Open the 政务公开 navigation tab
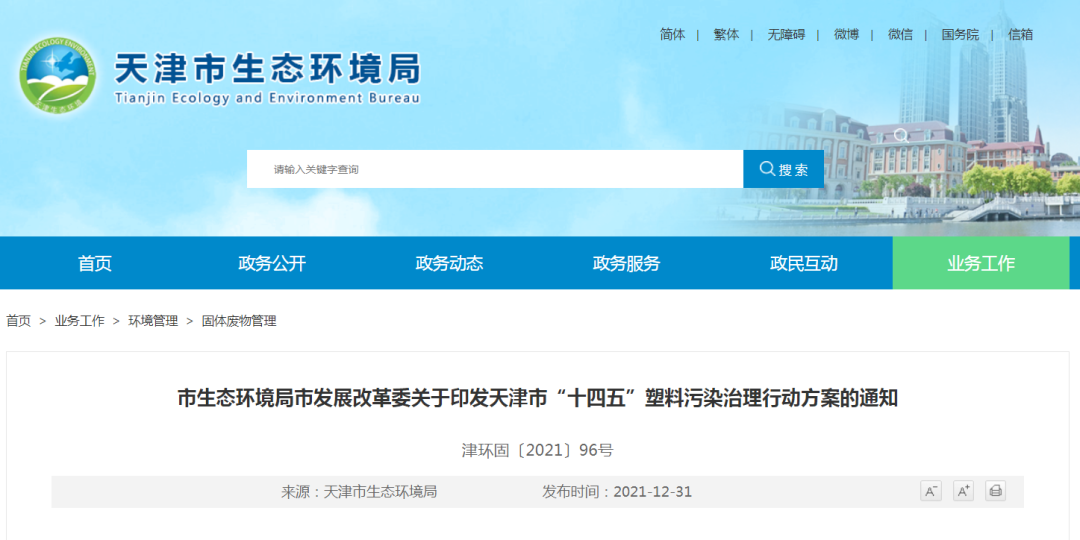This screenshot has width=1080, height=540. point(272,264)
